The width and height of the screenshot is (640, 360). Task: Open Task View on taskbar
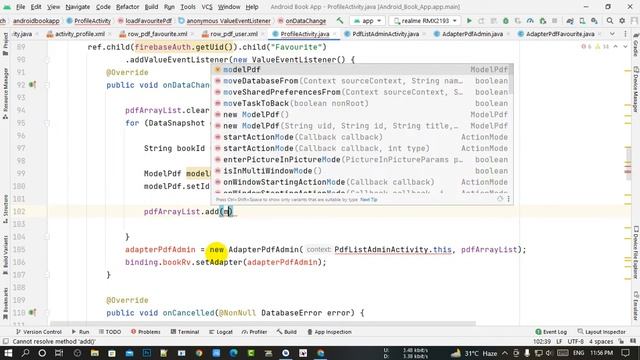59,353
